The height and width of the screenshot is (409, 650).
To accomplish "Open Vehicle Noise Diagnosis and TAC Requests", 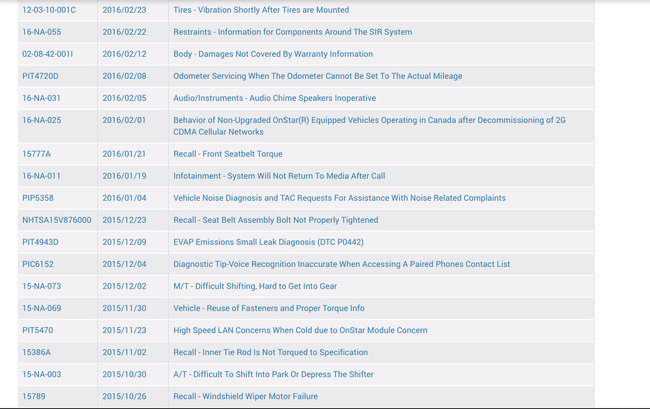I will 340,198.
